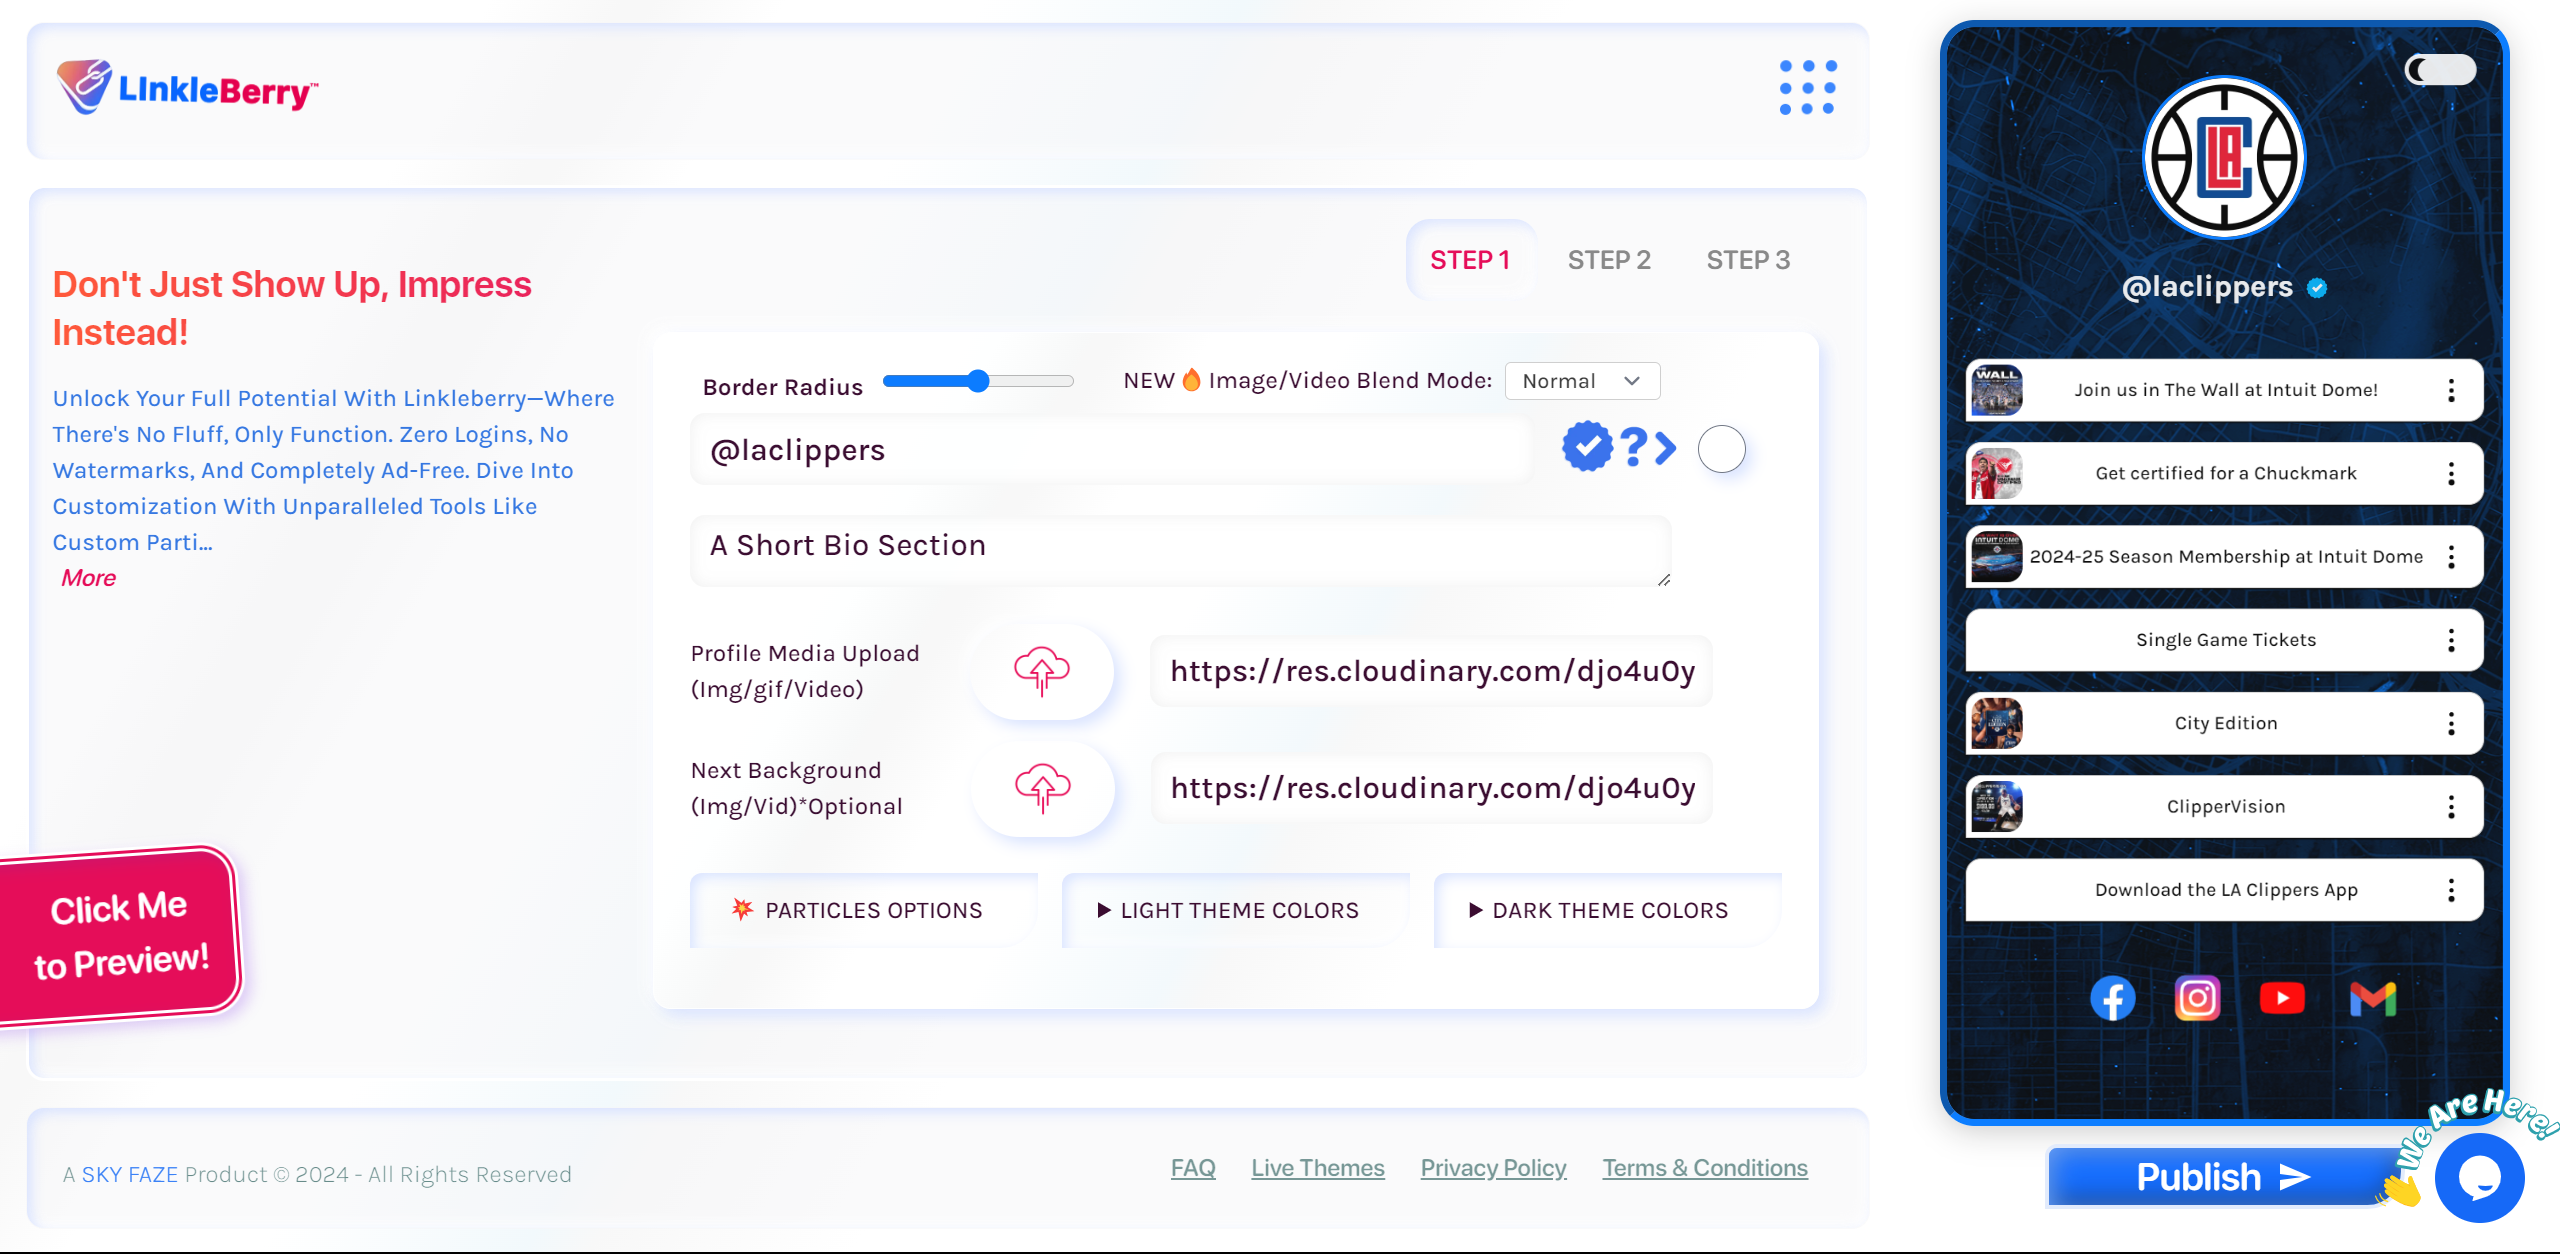The image size is (2560, 1254).
Task: Open the live chat bubble
Action: pyautogui.click(x=2479, y=1177)
